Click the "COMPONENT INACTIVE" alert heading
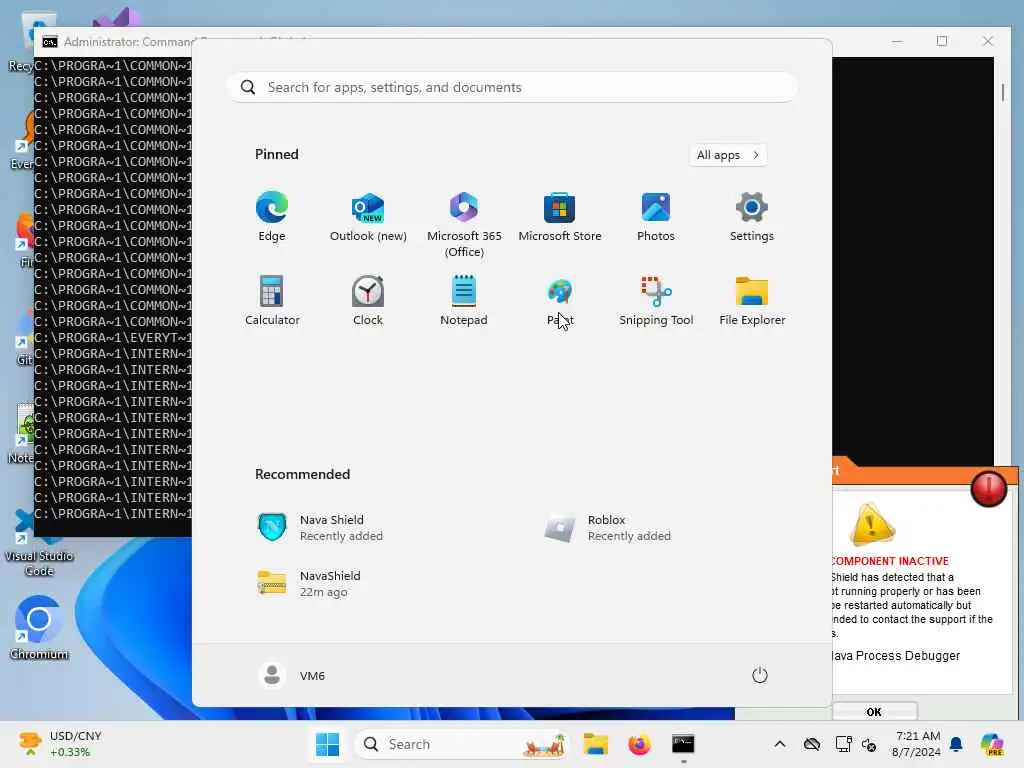Image resolution: width=1024 pixels, height=768 pixels. pos(890,561)
